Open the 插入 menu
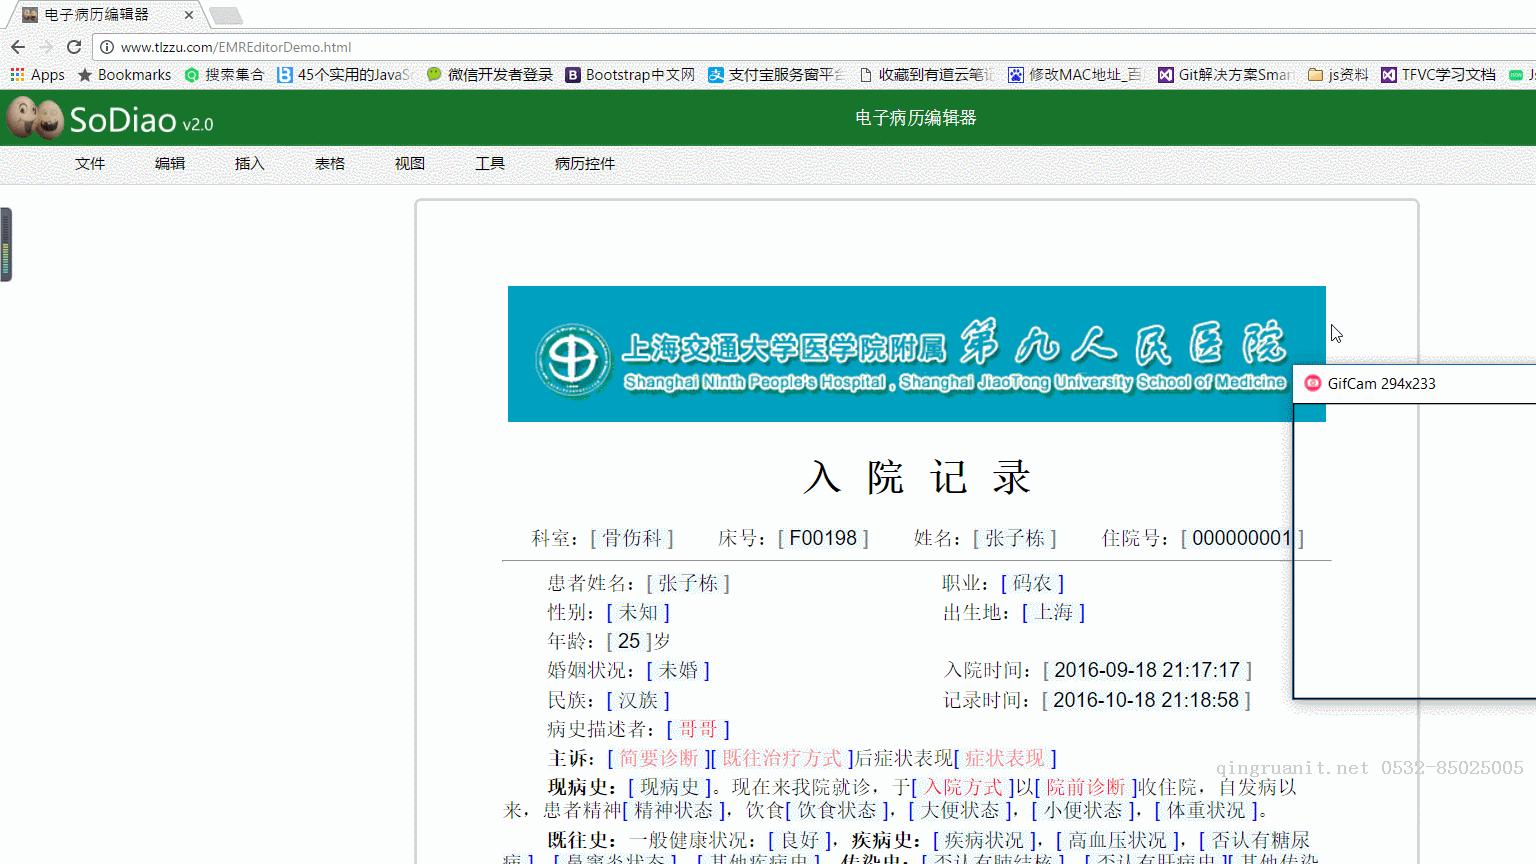The height and width of the screenshot is (864, 1536). (x=250, y=163)
